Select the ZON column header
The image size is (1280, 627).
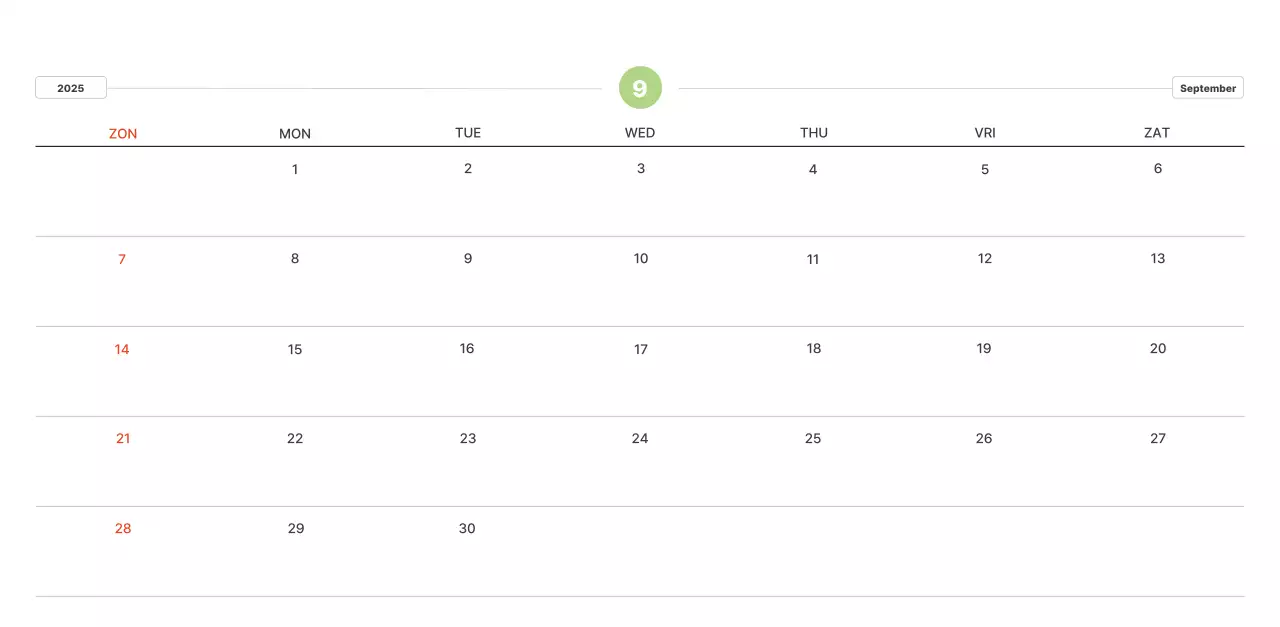coord(123,133)
